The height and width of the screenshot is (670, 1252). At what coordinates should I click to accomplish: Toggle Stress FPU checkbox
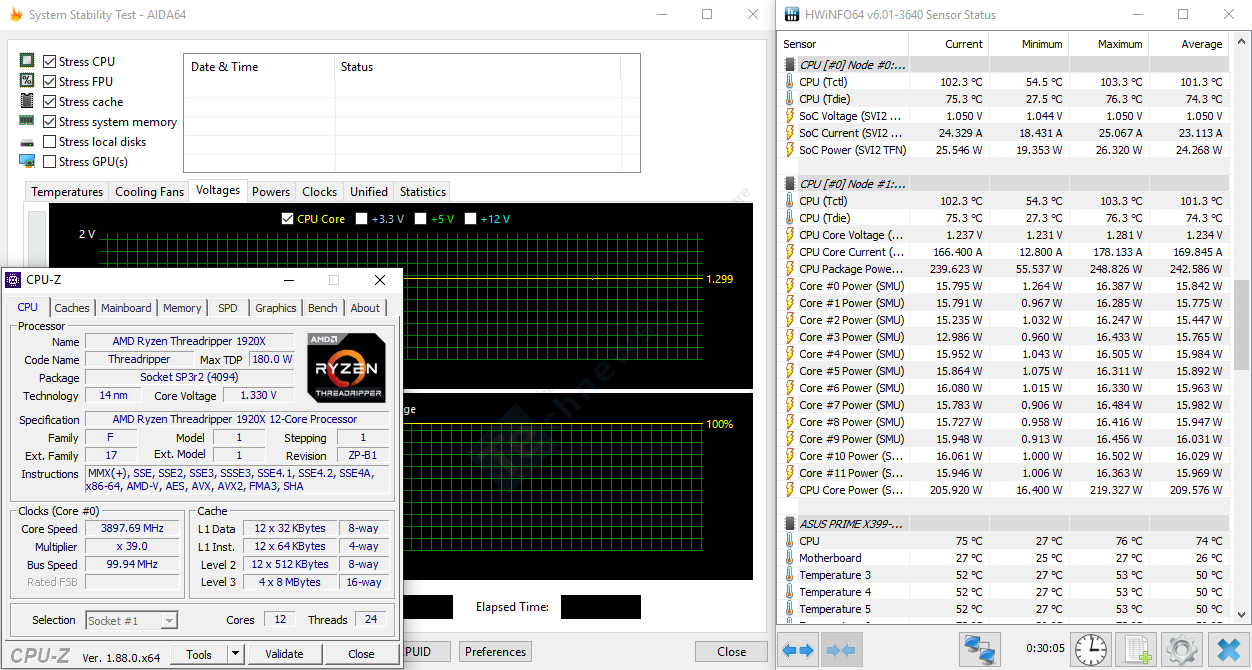pos(49,81)
